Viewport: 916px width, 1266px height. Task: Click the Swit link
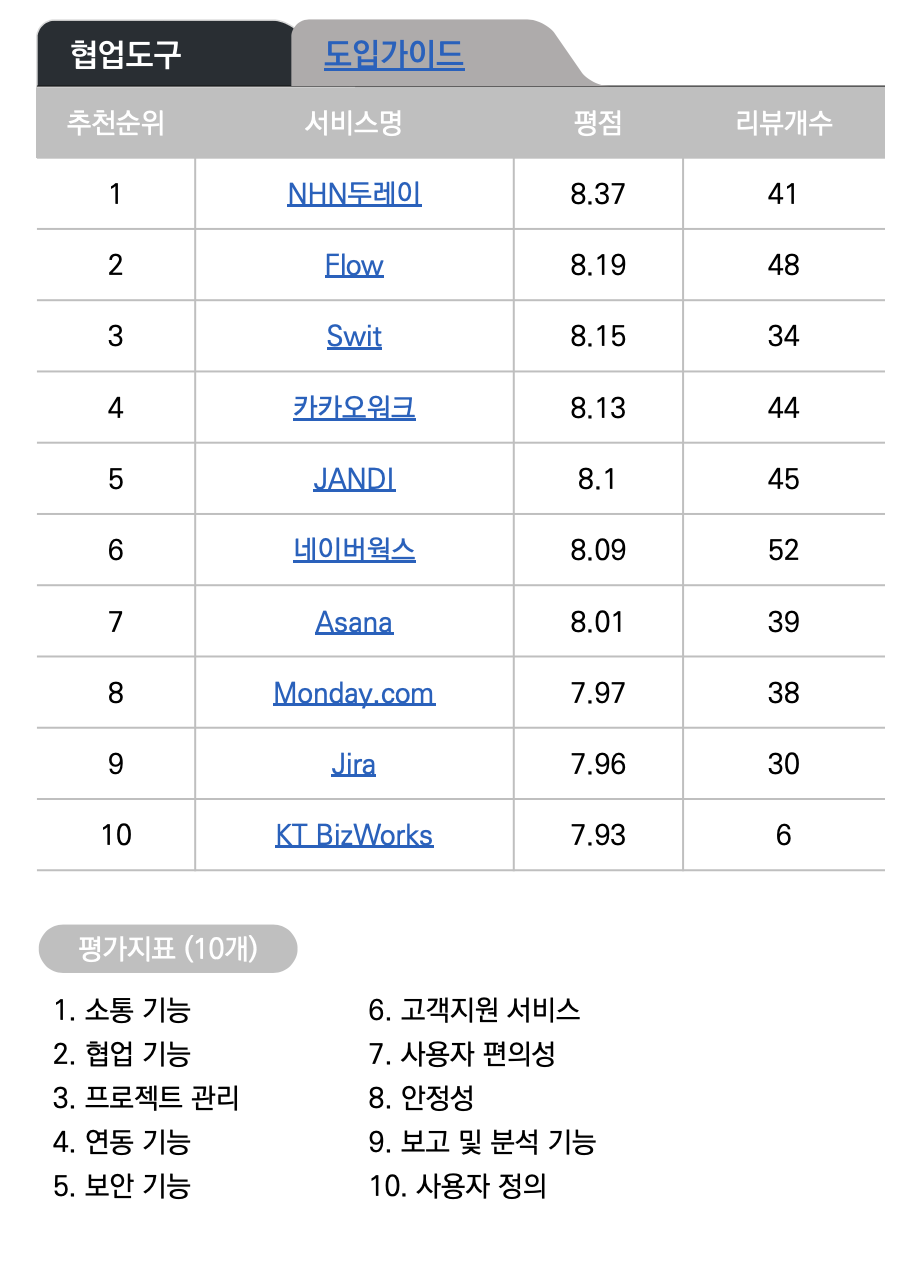(354, 336)
